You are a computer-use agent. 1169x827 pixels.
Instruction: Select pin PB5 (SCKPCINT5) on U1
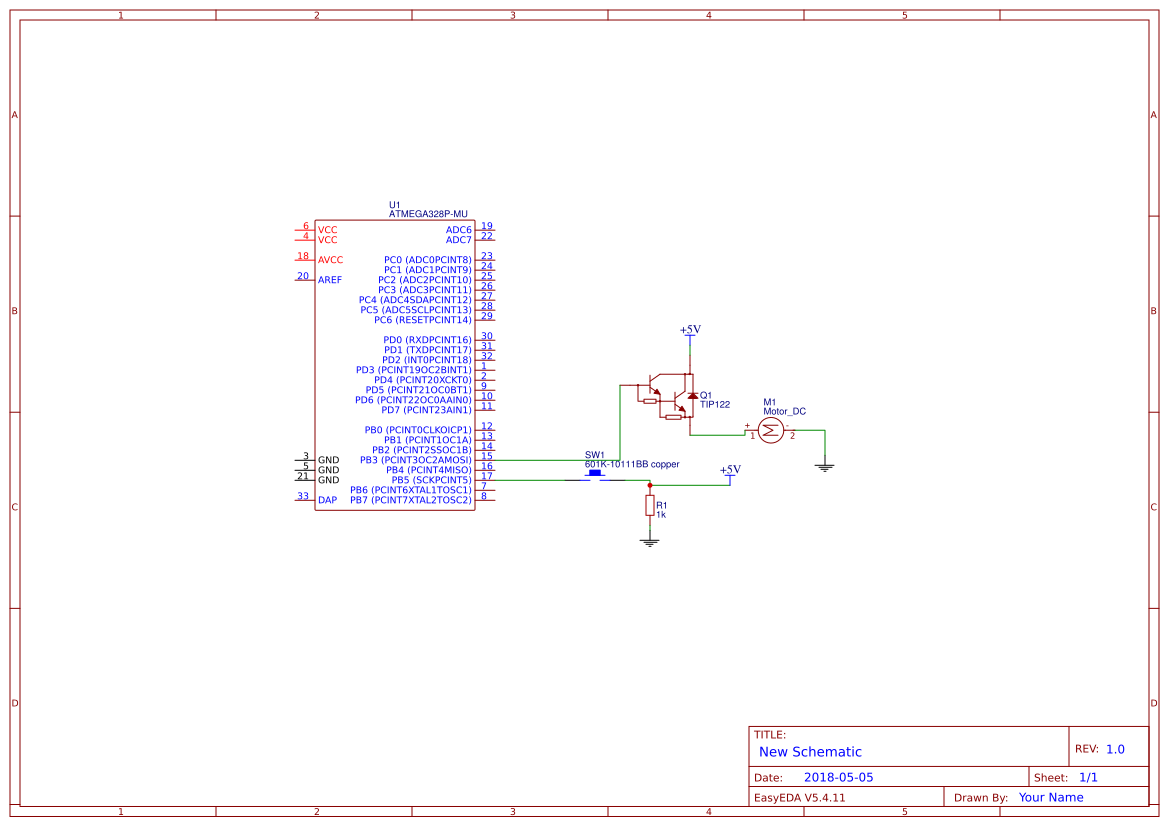pos(430,480)
